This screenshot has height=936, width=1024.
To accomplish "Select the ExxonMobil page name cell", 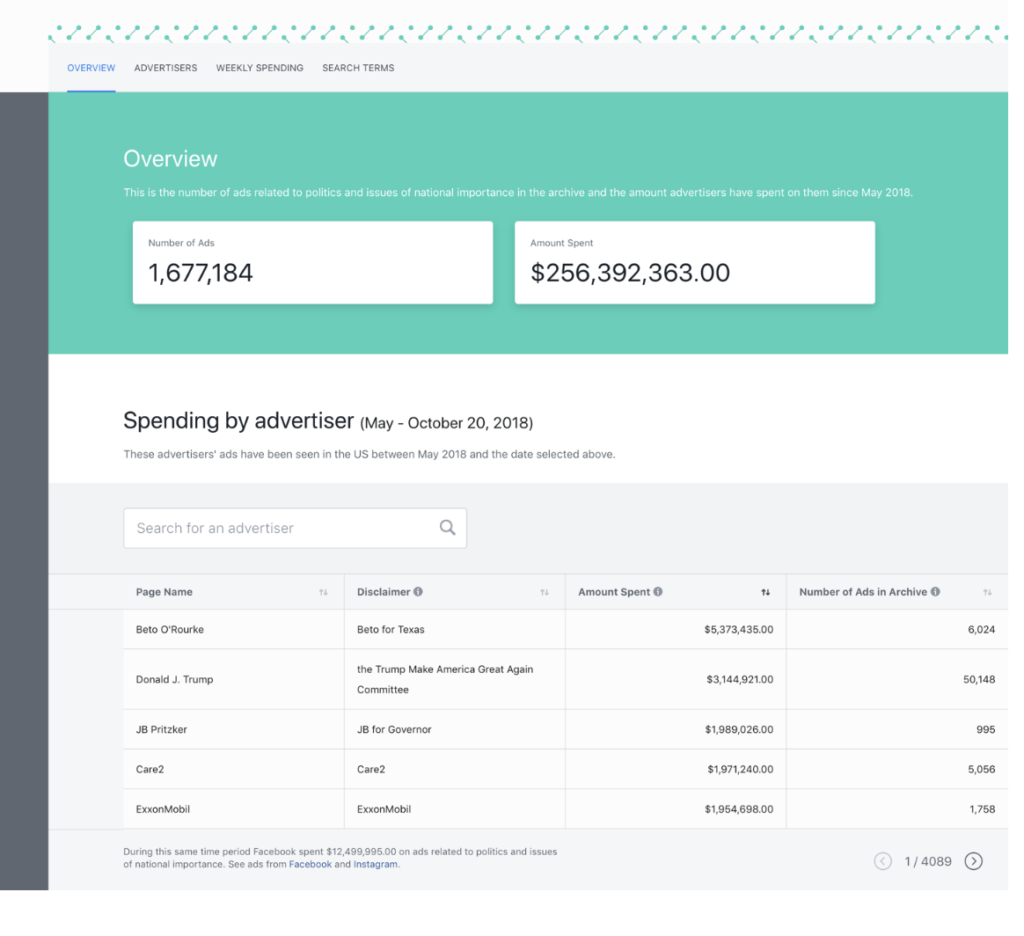I will pos(234,809).
